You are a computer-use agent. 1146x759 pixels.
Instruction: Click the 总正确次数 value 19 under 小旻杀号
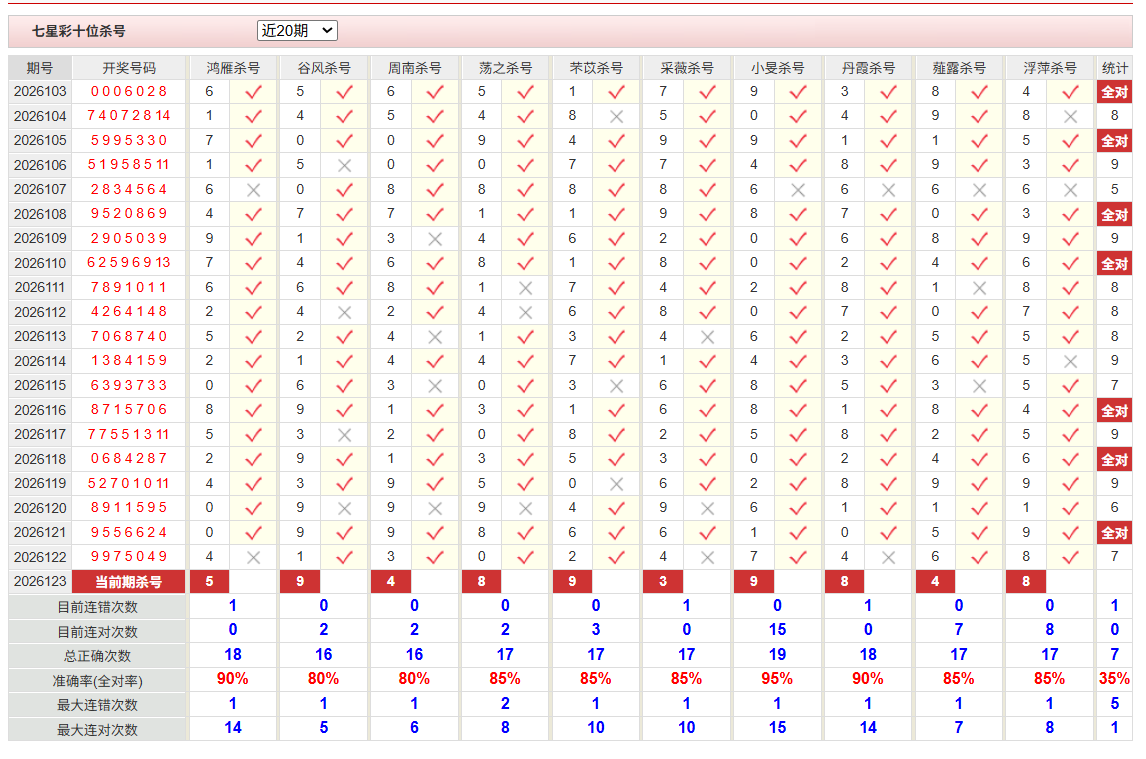pyautogui.click(x=777, y=654)
